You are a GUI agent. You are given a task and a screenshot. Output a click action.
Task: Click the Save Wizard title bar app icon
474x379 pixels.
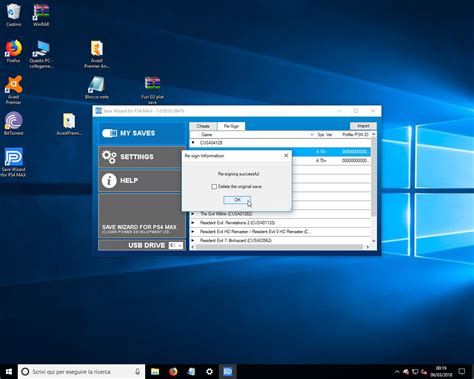99,111
